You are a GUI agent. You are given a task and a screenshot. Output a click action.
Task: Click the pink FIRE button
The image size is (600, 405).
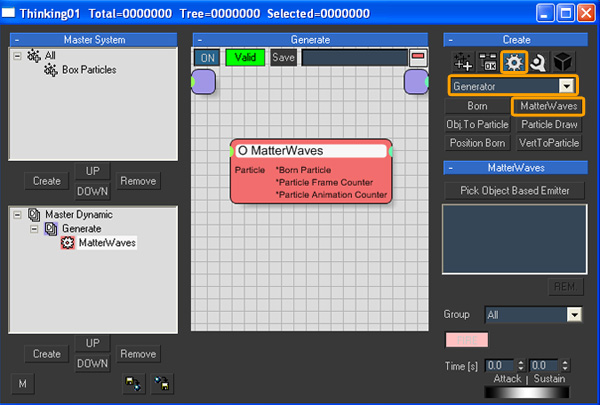pos(467,340)
